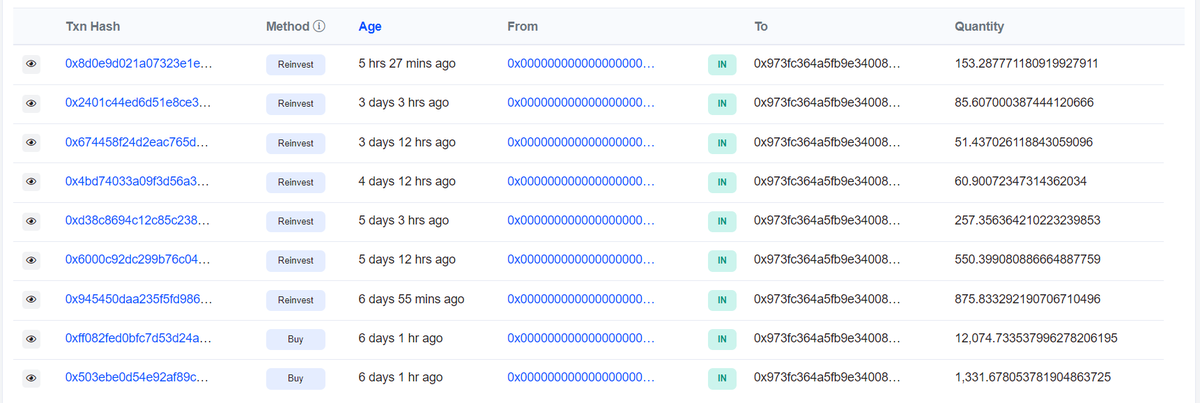
Task: Open From address in the 1,331.67 quantity row
Action: click(x=581, y=378)
